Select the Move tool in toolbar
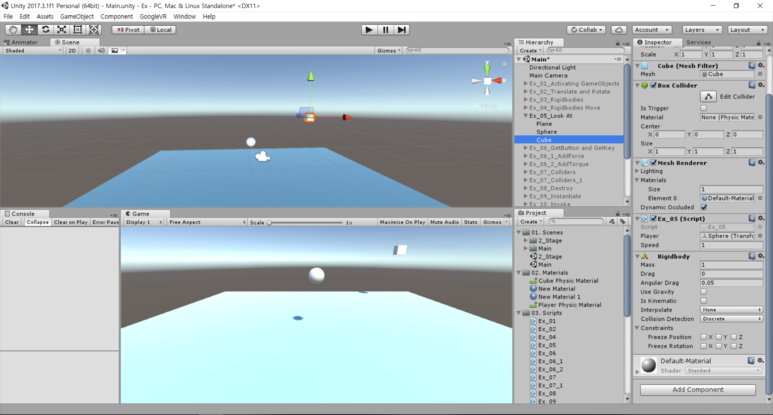 30,30
